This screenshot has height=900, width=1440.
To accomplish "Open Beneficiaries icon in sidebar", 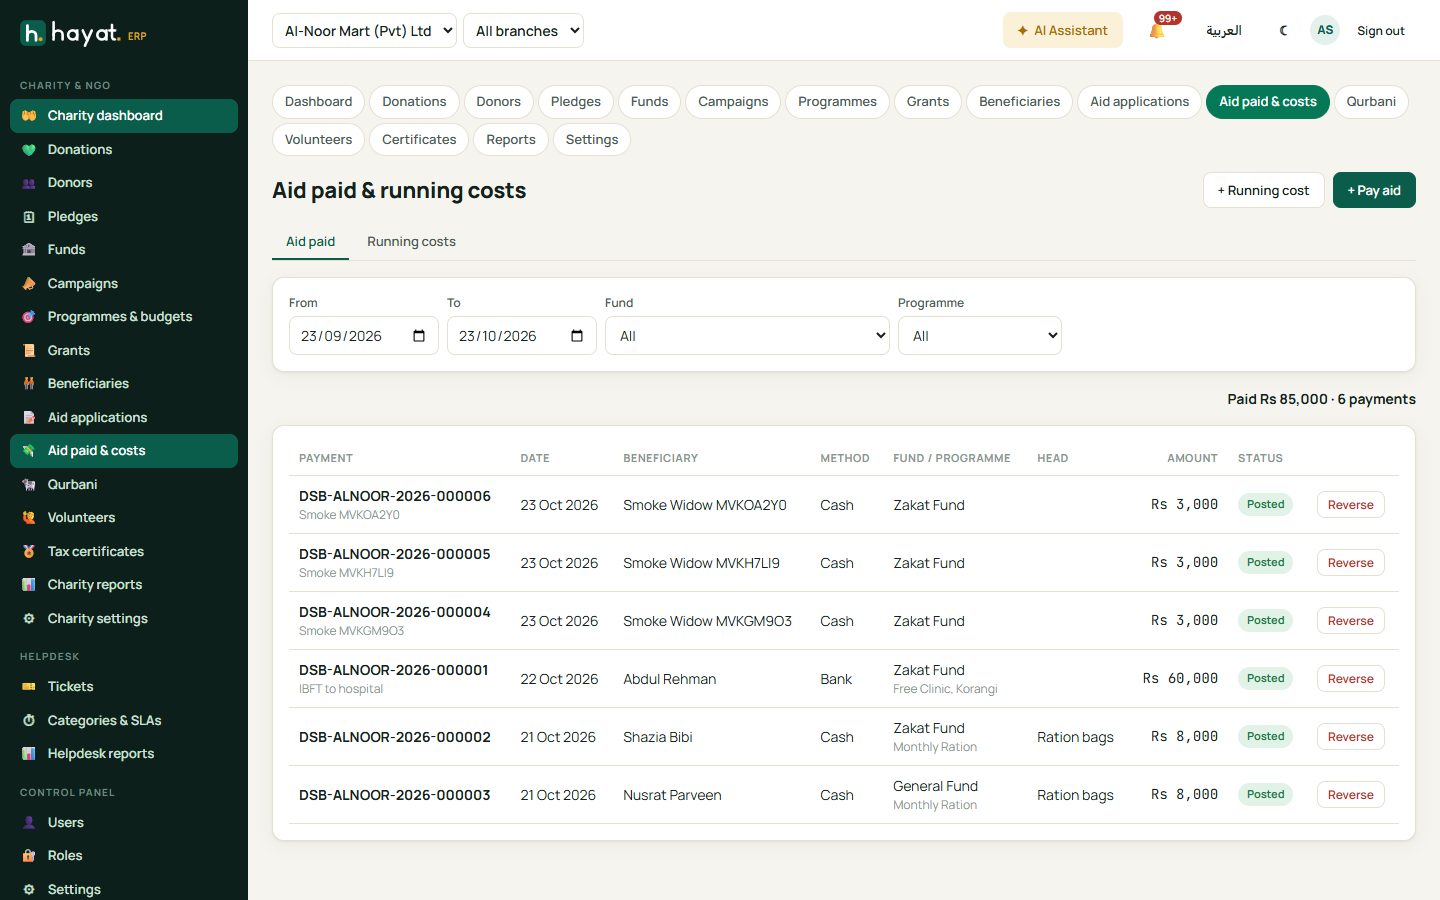I will coord(29,384).
